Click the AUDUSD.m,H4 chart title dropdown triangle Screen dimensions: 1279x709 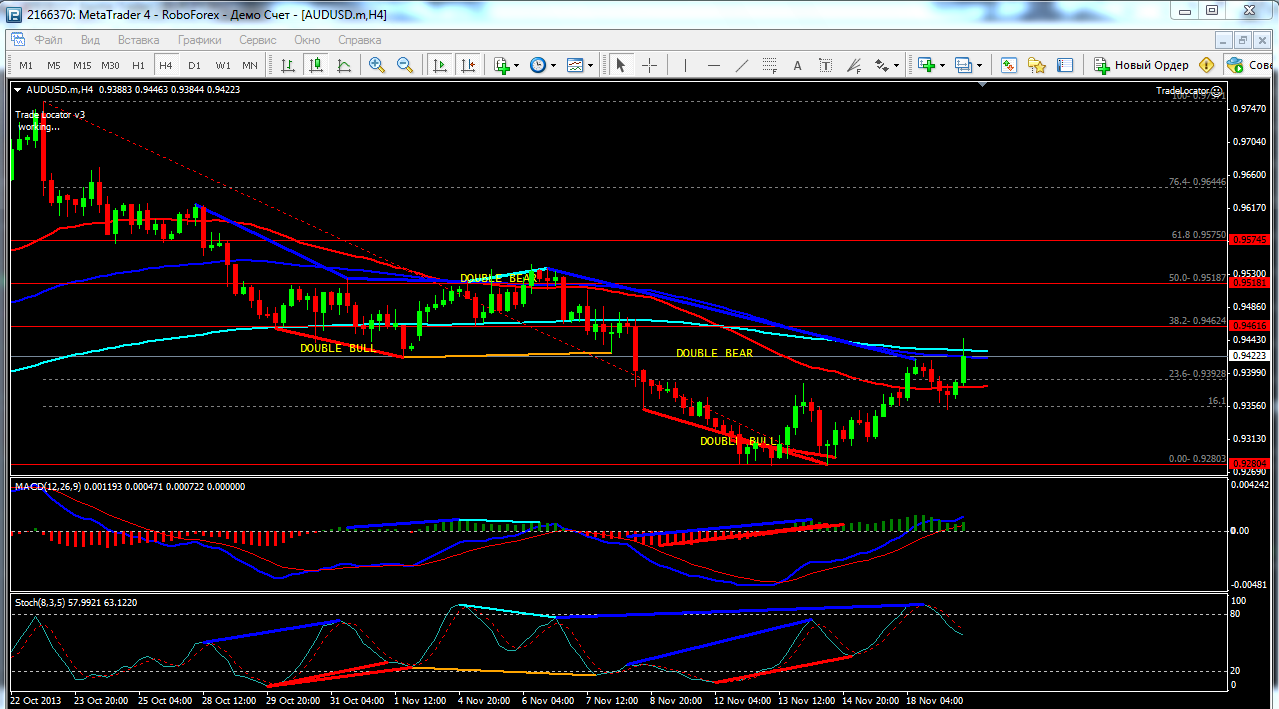[x=18, y=89]
